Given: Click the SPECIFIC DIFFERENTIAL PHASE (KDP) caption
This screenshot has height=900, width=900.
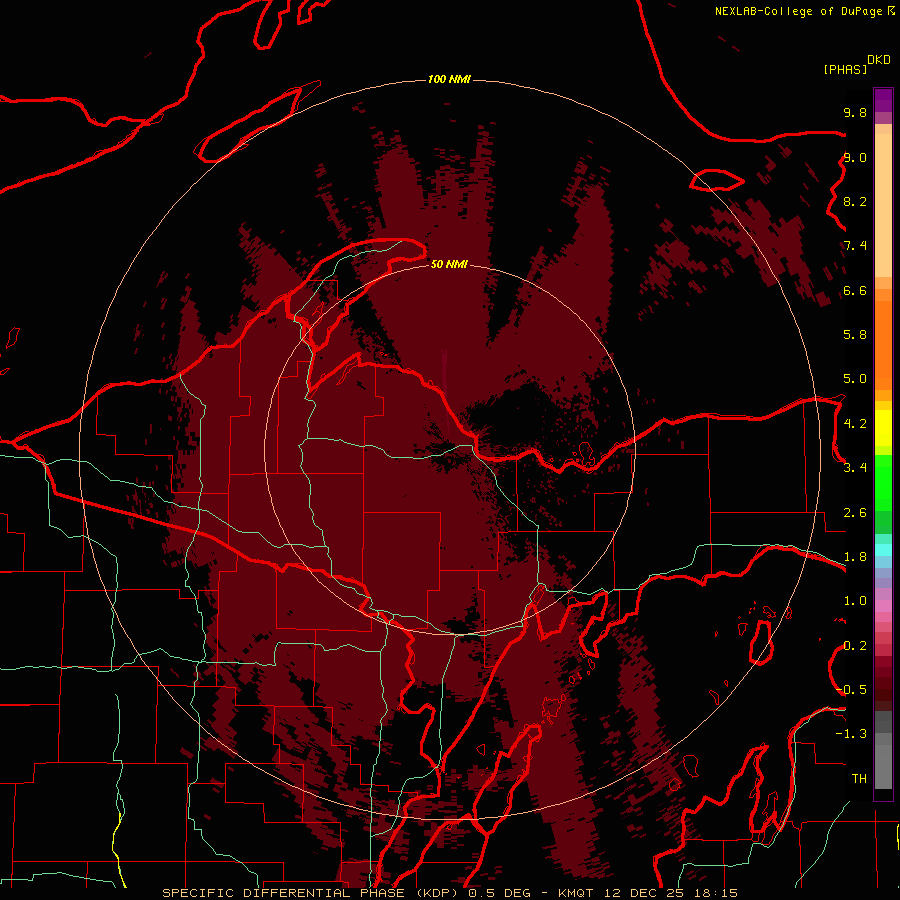Looking at the screenshot, I should [311, 893].
